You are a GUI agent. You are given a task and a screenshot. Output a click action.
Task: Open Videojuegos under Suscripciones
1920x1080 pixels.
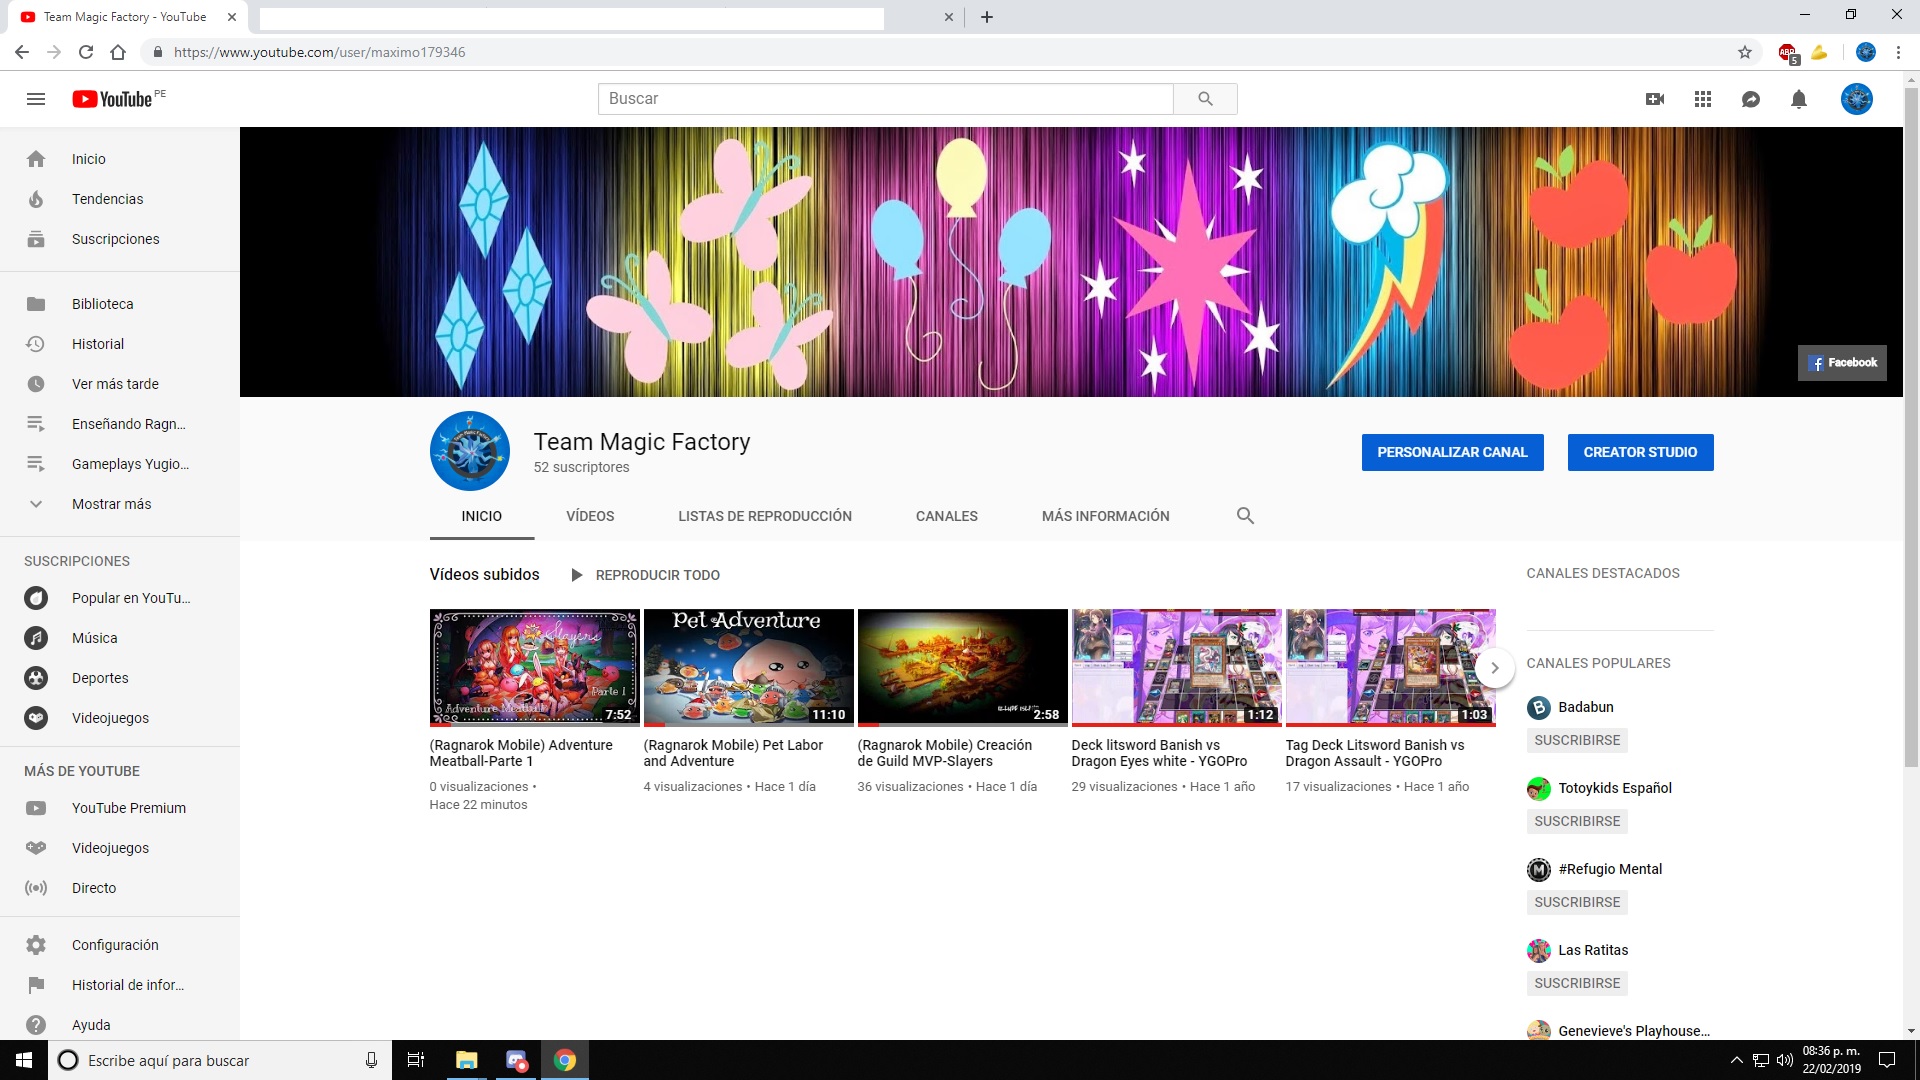[x=110, y=718]
